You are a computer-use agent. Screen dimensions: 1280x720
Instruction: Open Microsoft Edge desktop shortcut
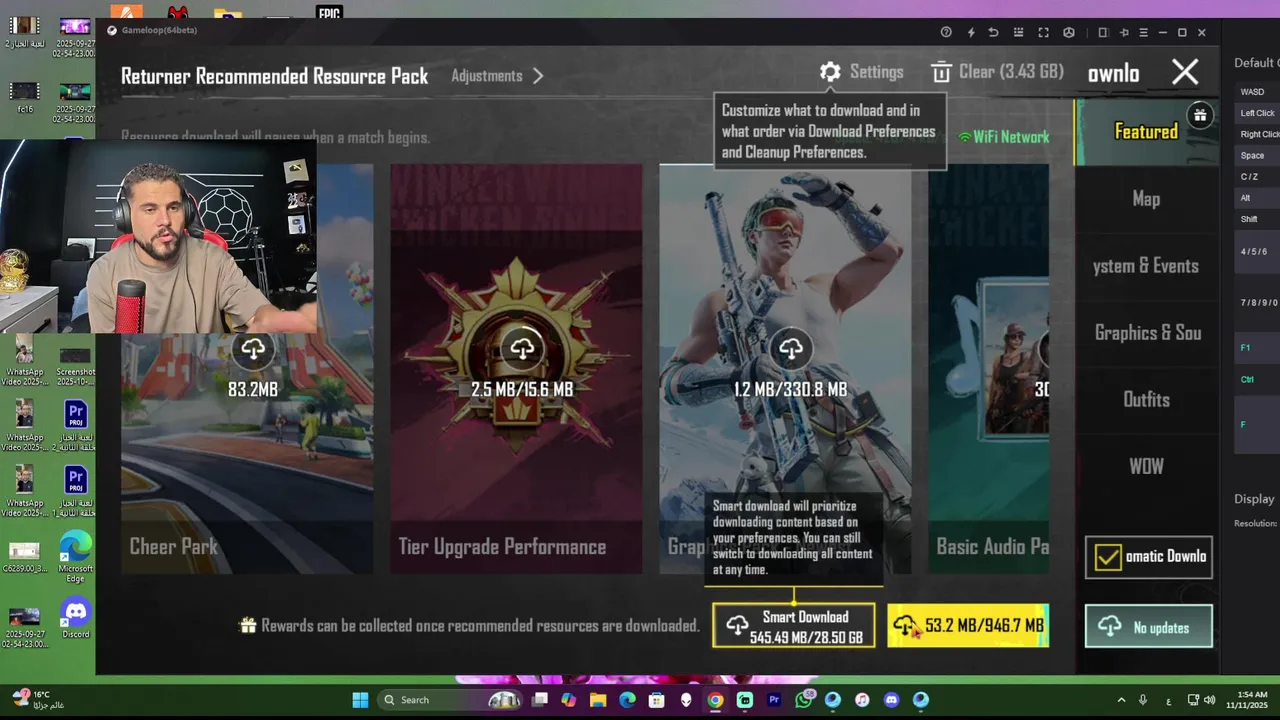pos(75,556)
